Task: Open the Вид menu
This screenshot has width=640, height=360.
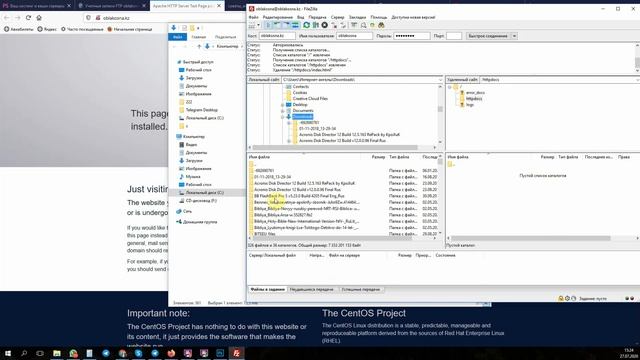Action: 301,17
